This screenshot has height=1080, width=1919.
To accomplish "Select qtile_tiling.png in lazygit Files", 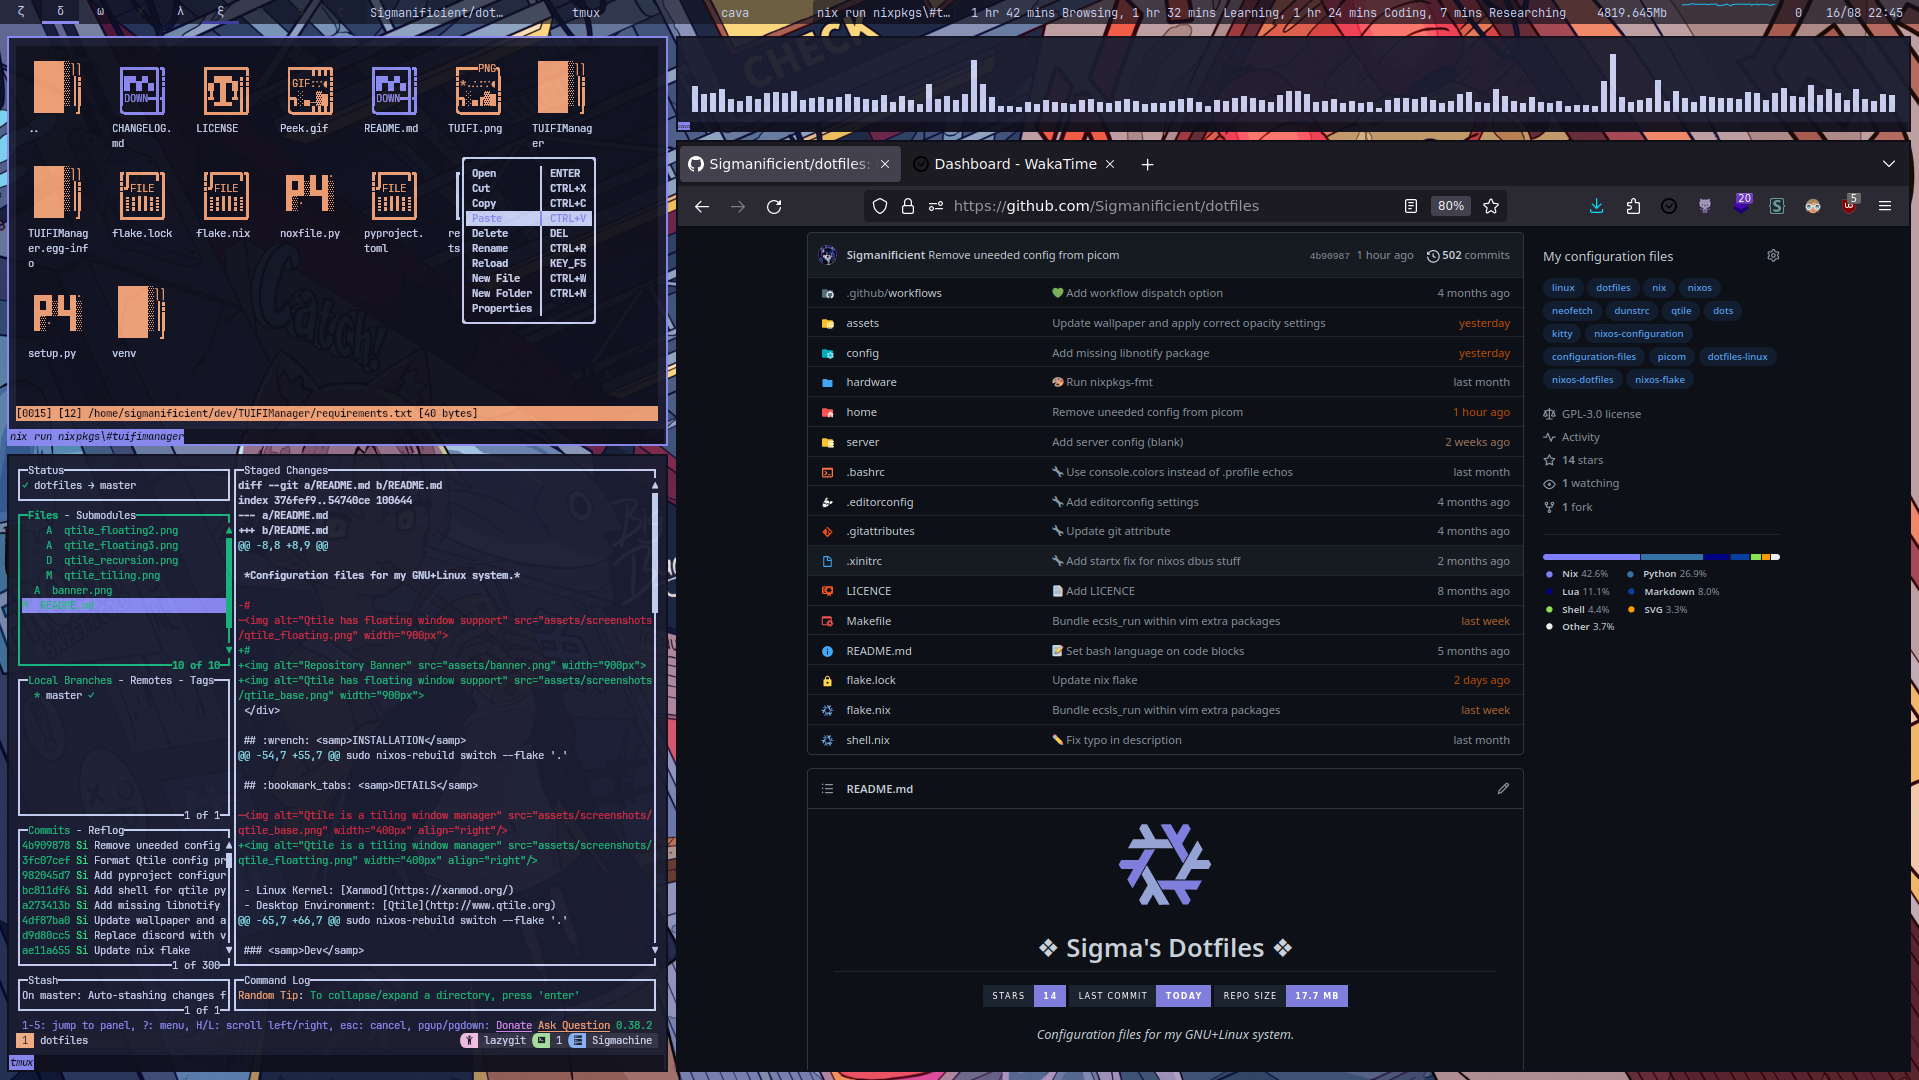I will 112,576.
